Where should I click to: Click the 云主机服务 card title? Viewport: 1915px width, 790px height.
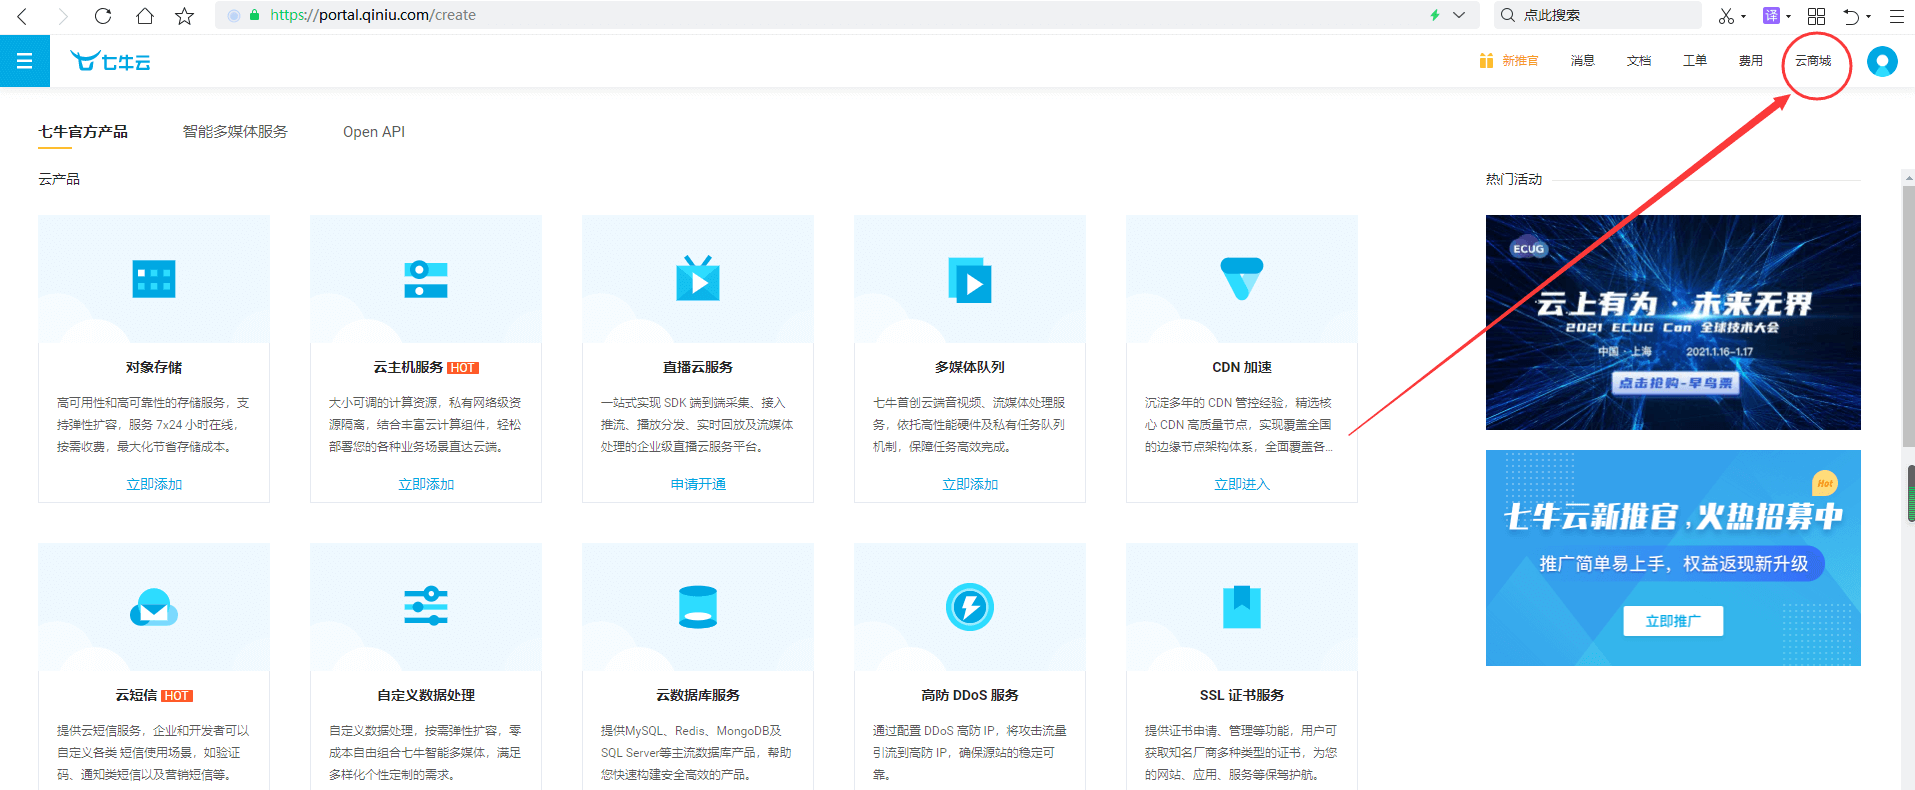point(408,367)
